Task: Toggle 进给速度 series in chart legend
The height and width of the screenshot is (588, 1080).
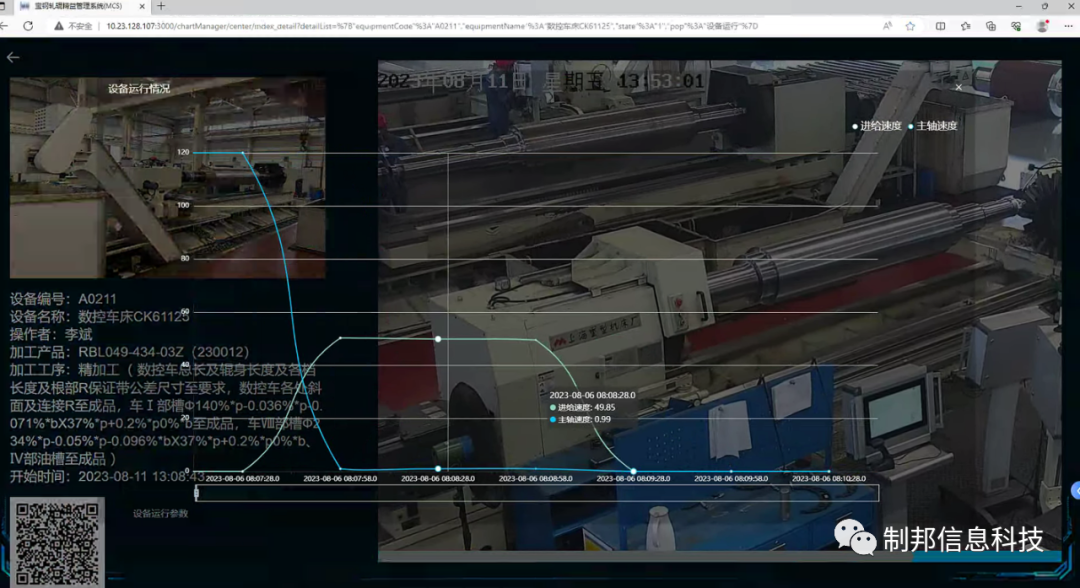Action: coord(880,126)
